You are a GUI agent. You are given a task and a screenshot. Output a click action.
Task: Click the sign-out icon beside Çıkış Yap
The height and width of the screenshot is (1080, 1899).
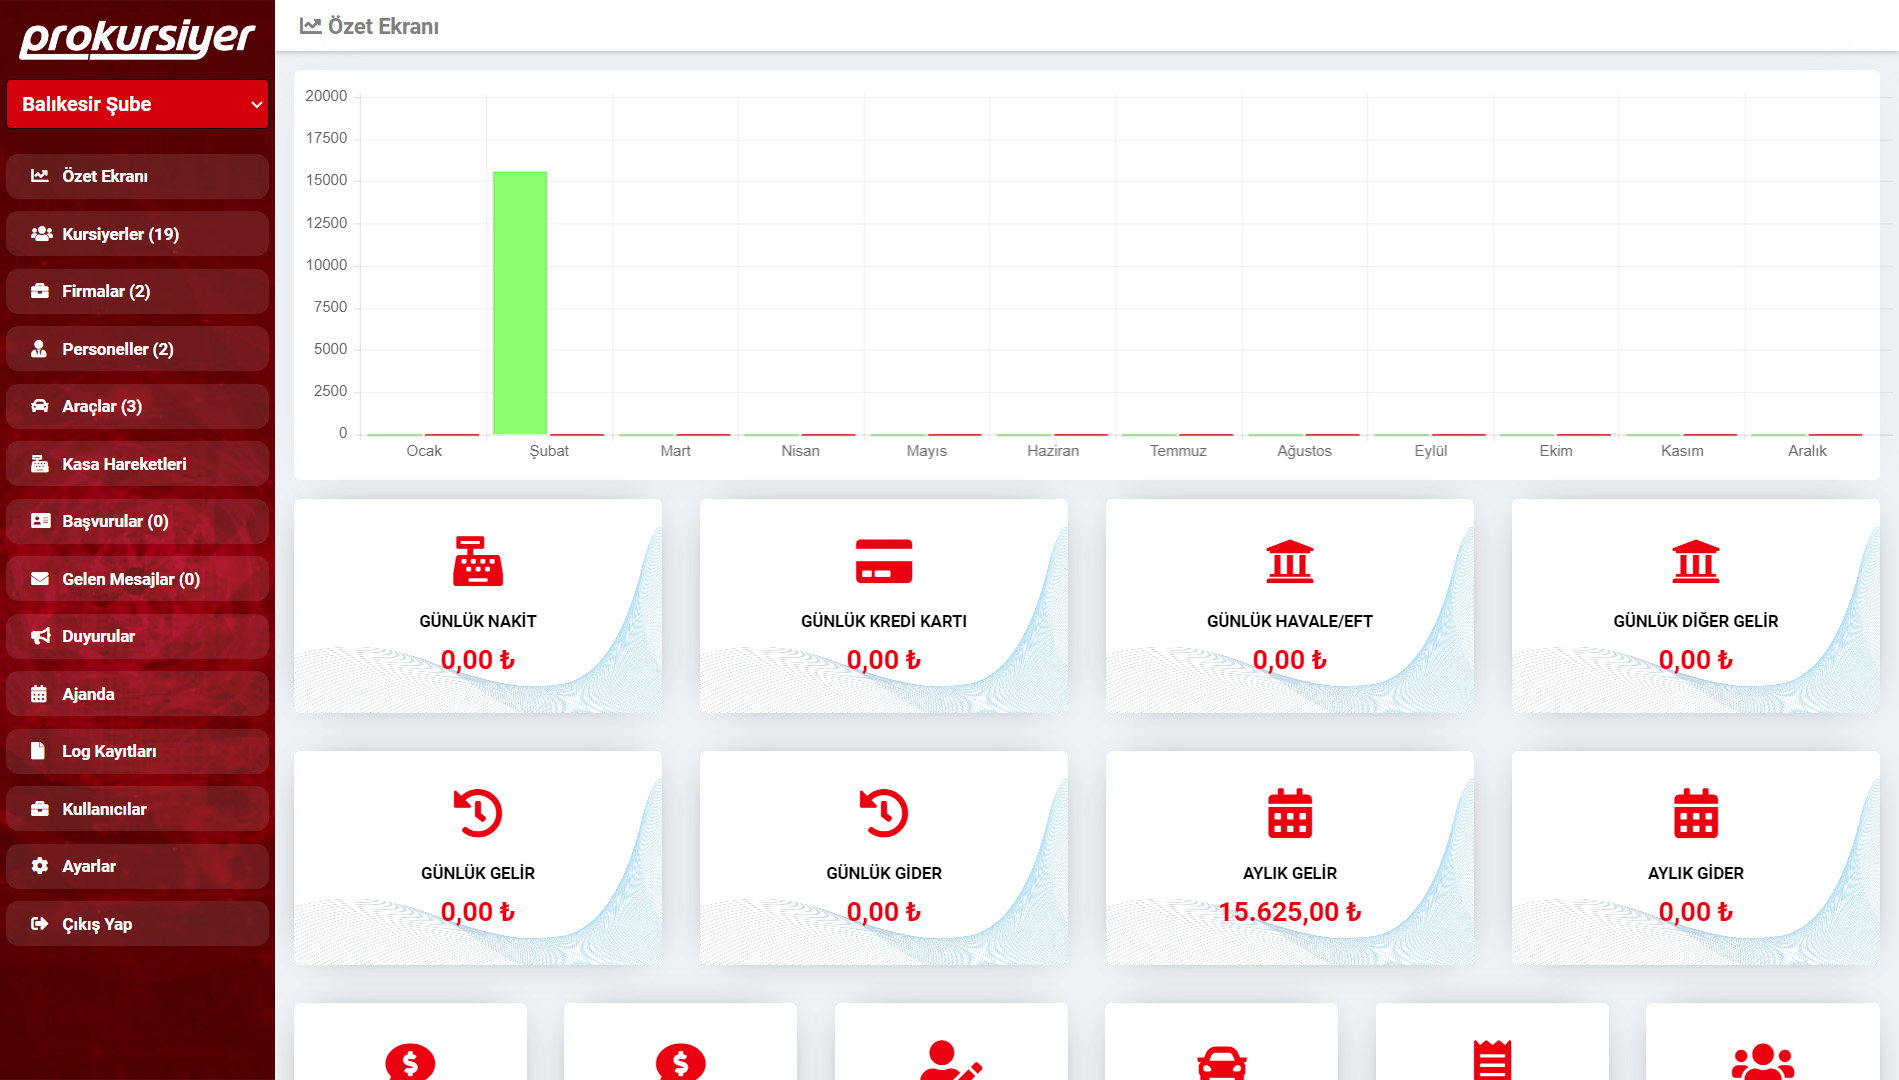point(40,924)
